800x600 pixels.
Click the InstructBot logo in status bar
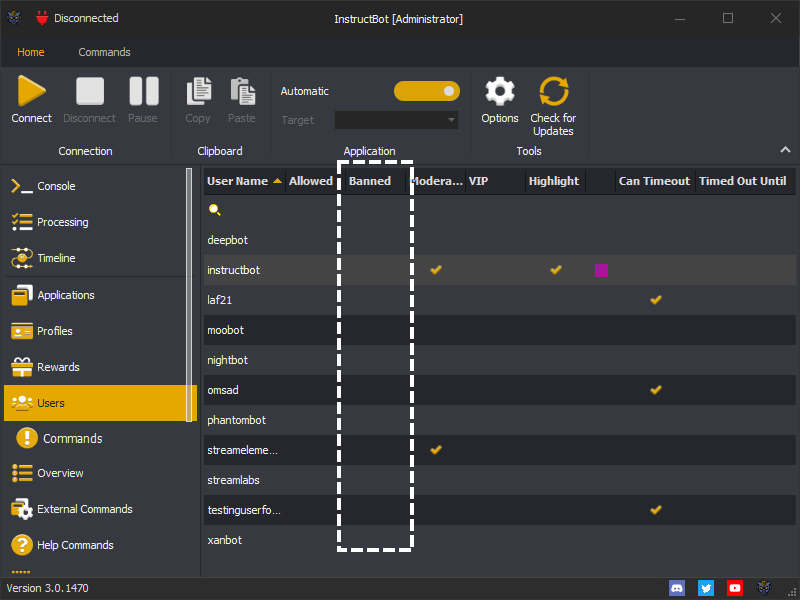764,588
